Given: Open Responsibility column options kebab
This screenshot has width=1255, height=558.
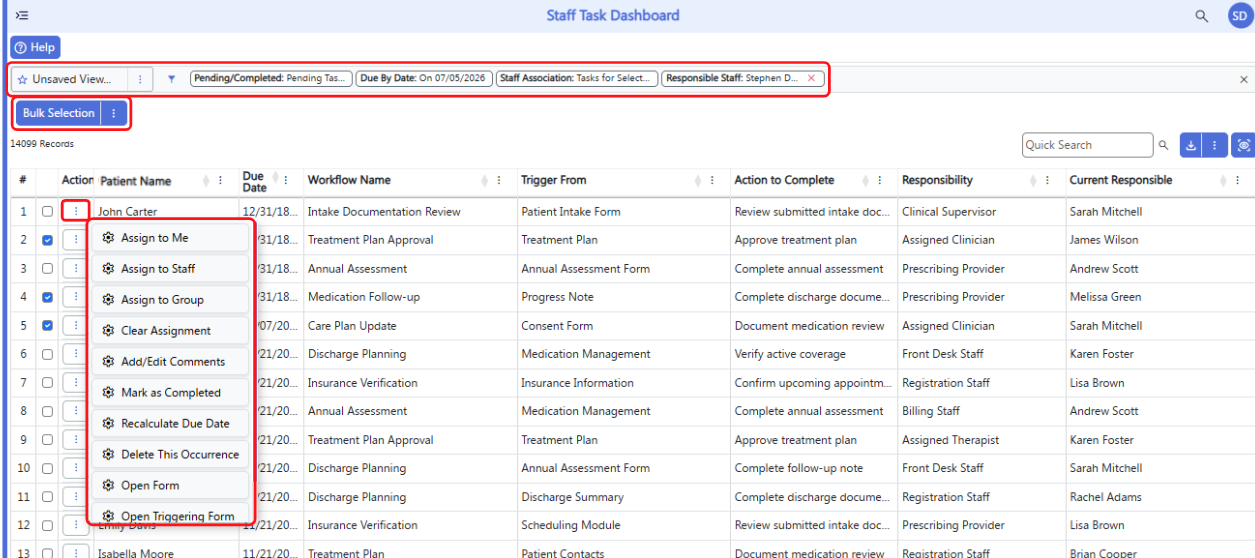Looking at the screenshot, I should tap(1047, 181).
